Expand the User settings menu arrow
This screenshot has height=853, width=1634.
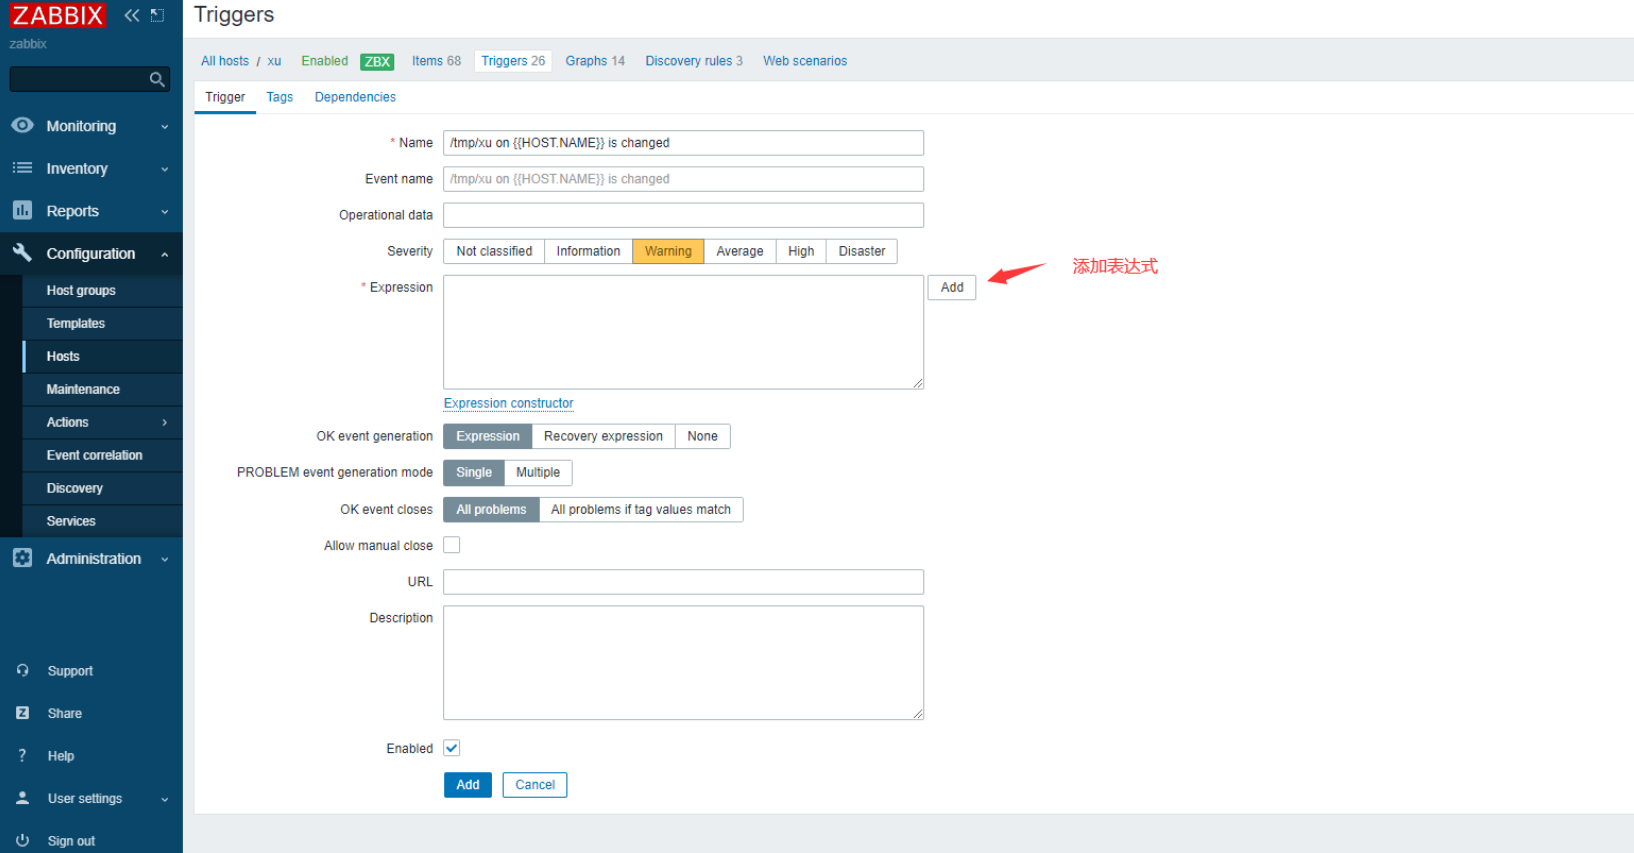pos(165,799)
